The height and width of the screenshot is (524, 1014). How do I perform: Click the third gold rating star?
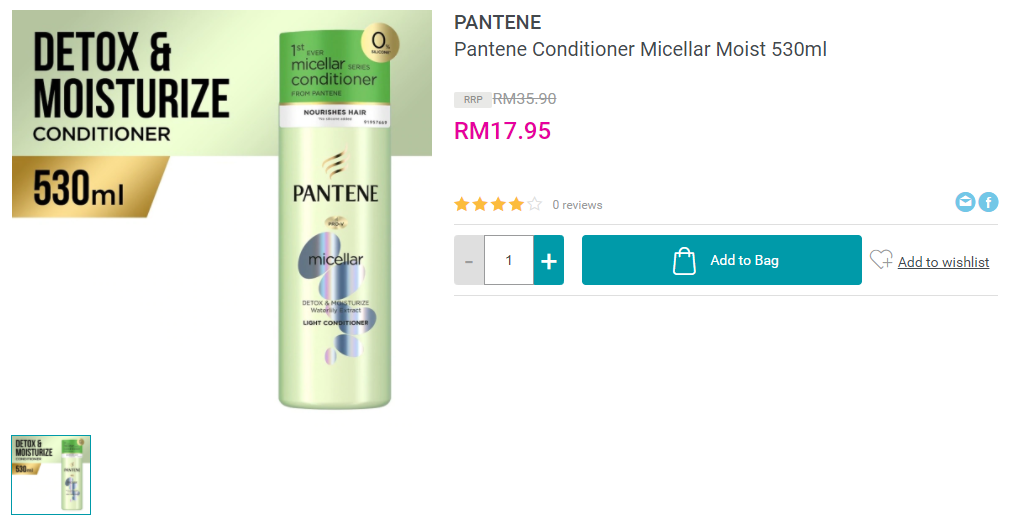[498, 205]
